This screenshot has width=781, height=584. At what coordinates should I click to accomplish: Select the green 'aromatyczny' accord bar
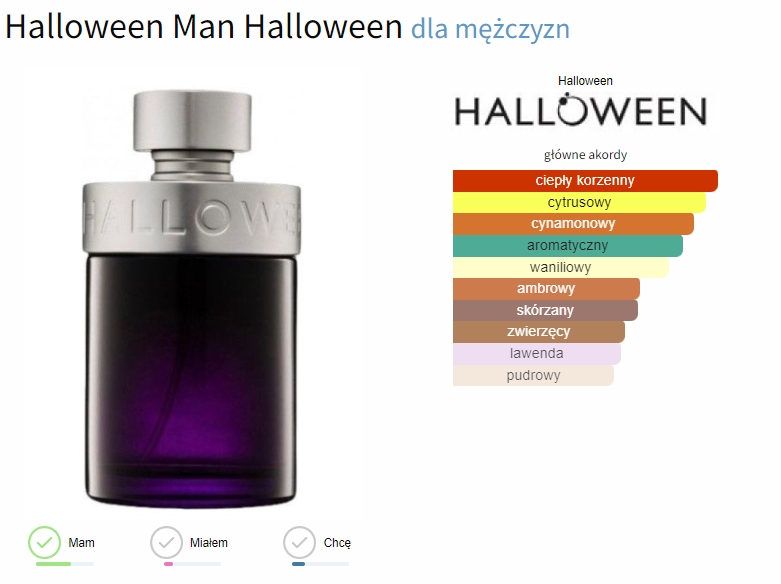point(568,246)
